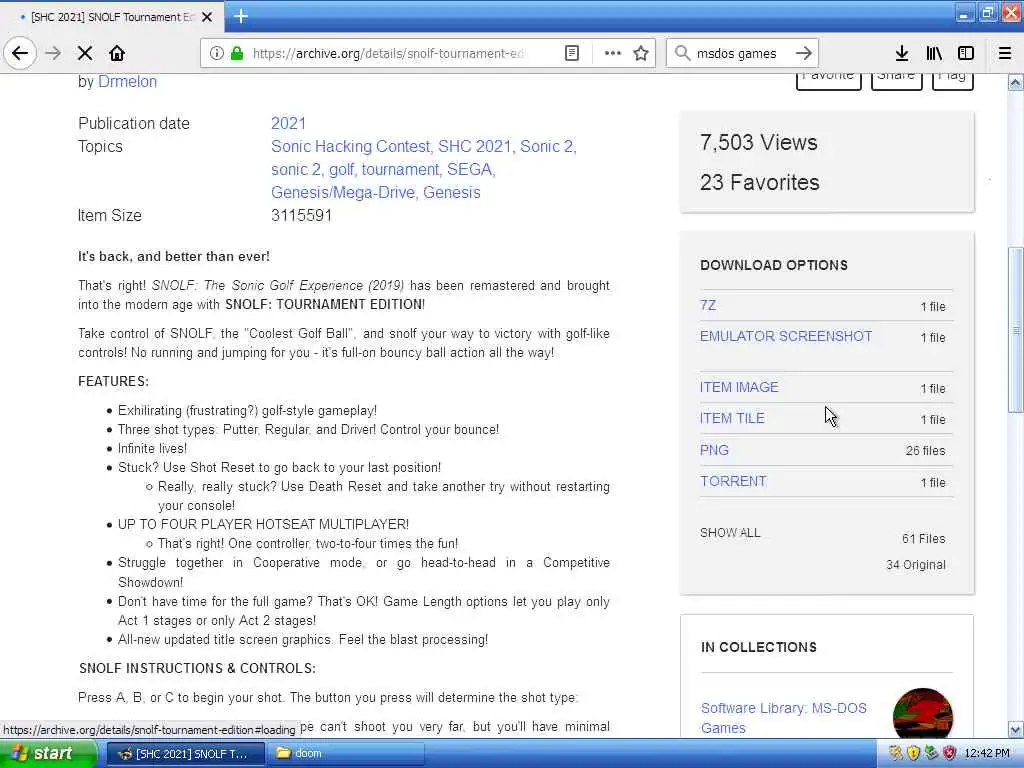The width and height of the screenshot is (1024, 768).
Task: Open ITEM TILE download option
Action: coord(732,419)
